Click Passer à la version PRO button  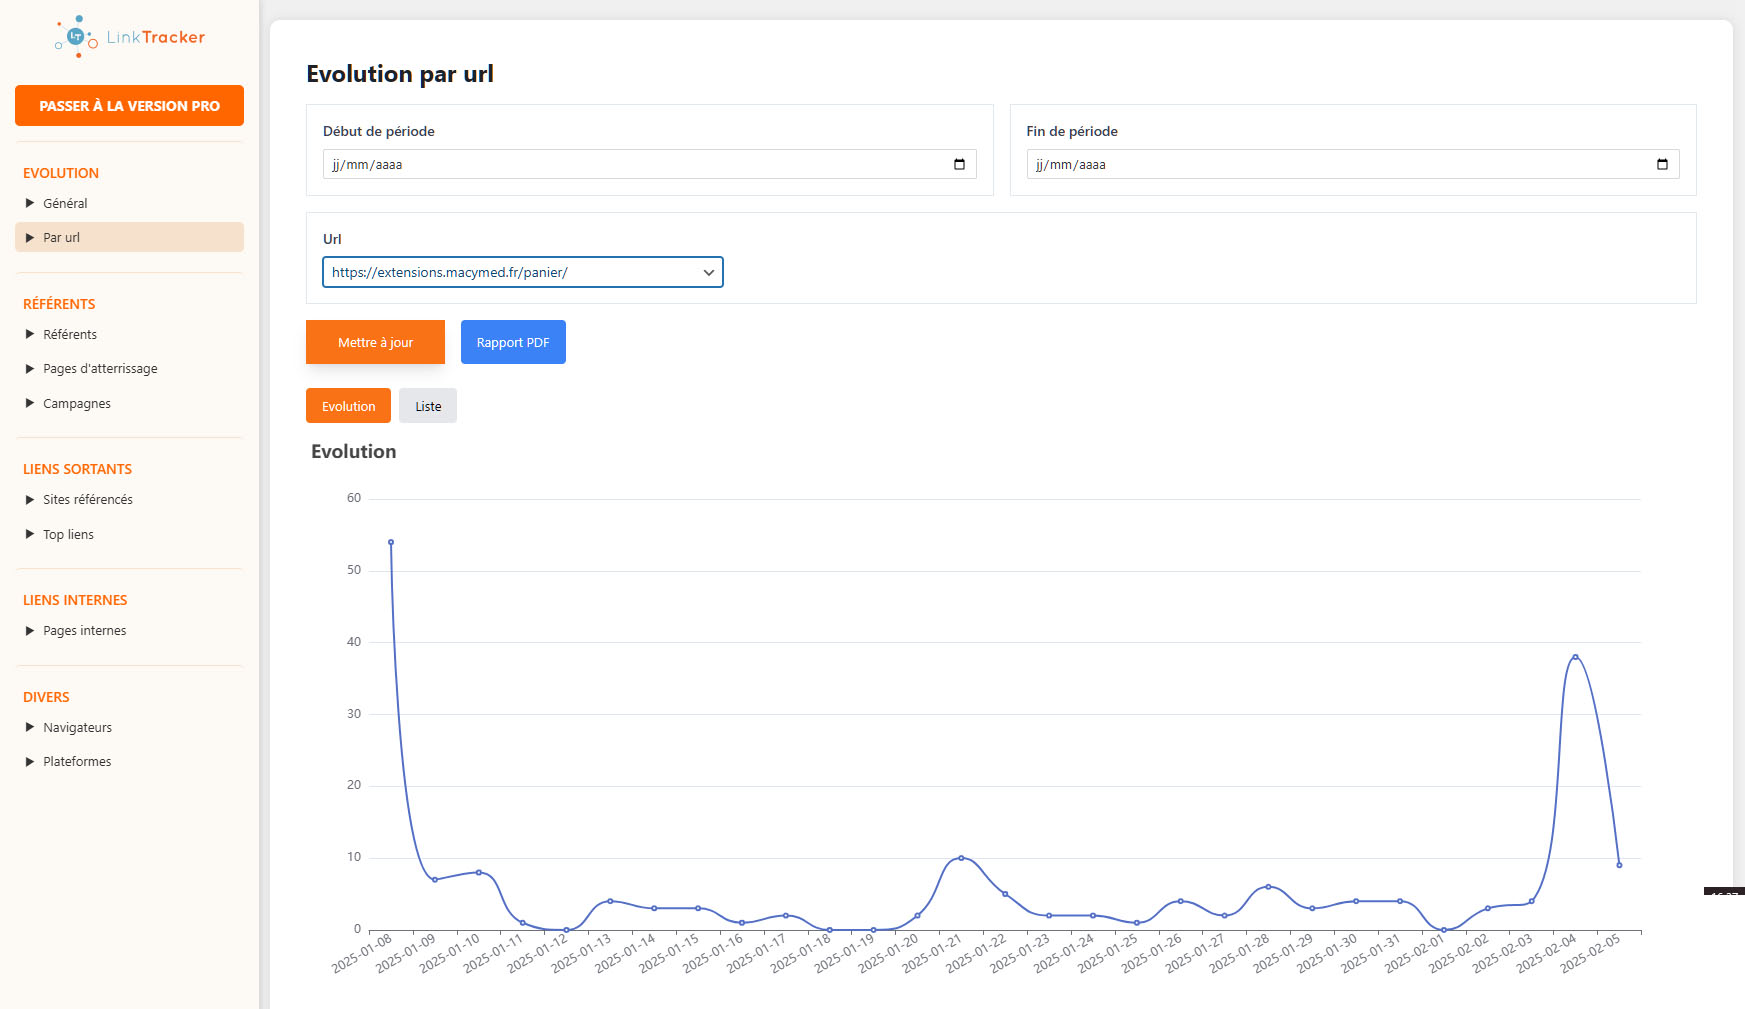tap(129, 105)
